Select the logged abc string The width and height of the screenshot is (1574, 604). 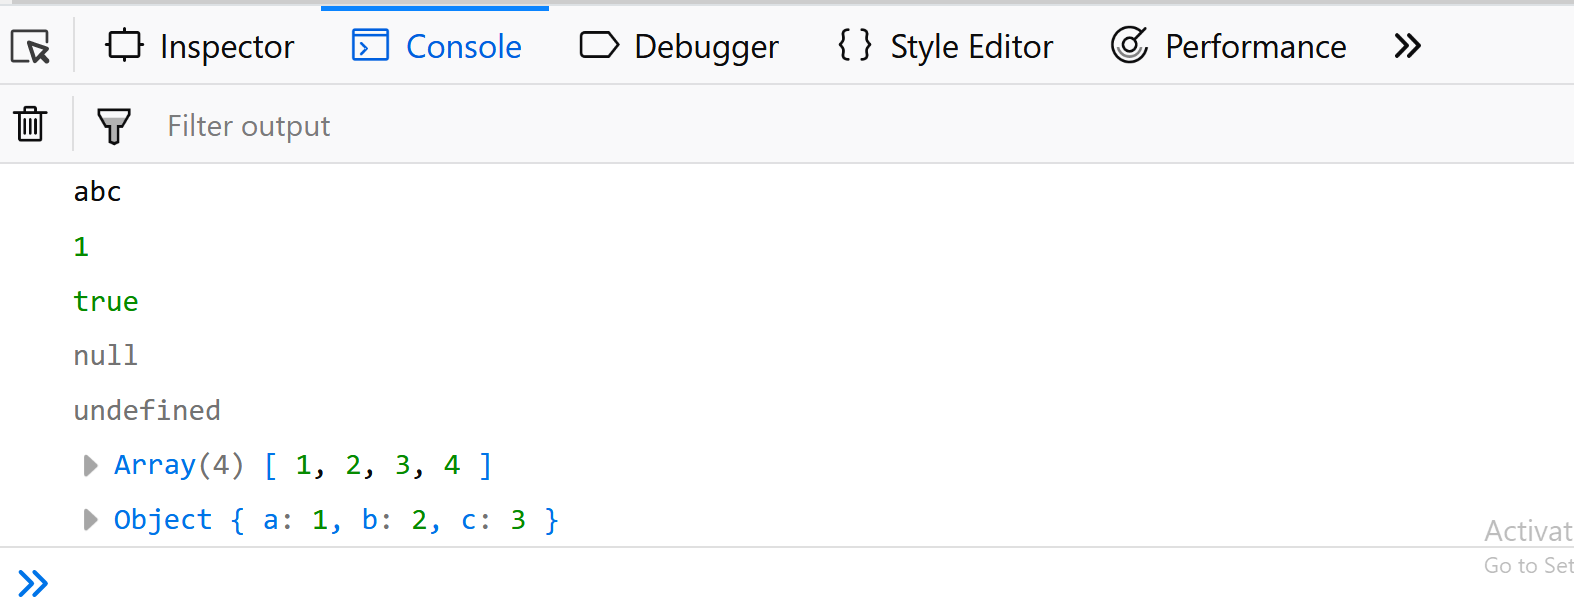tap(97, 191)
